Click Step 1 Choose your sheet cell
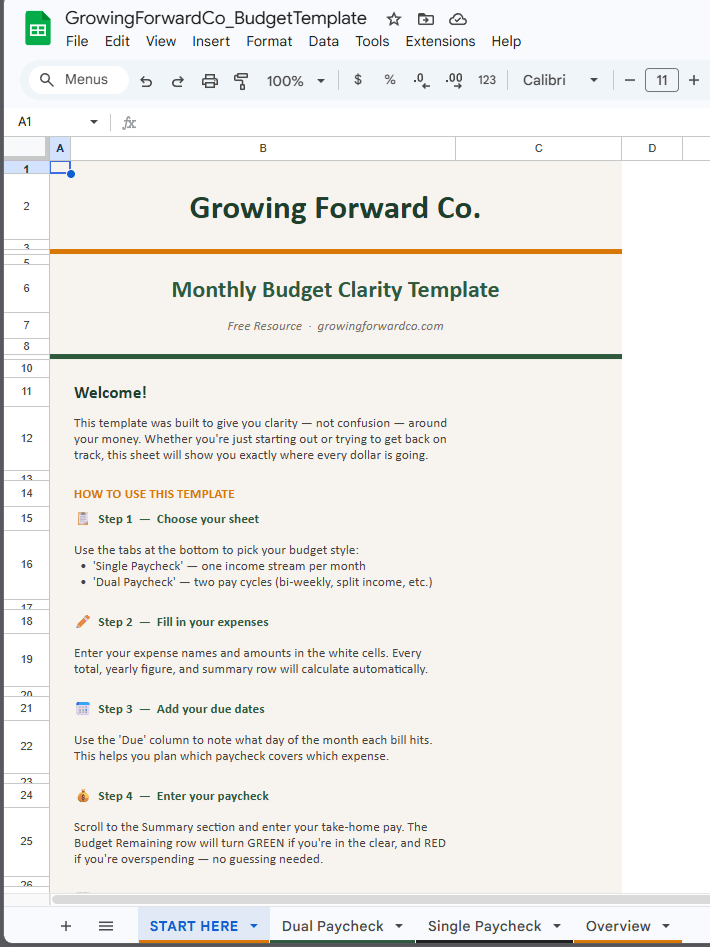The height and width of the screenshot is (947, 710). 167,519
